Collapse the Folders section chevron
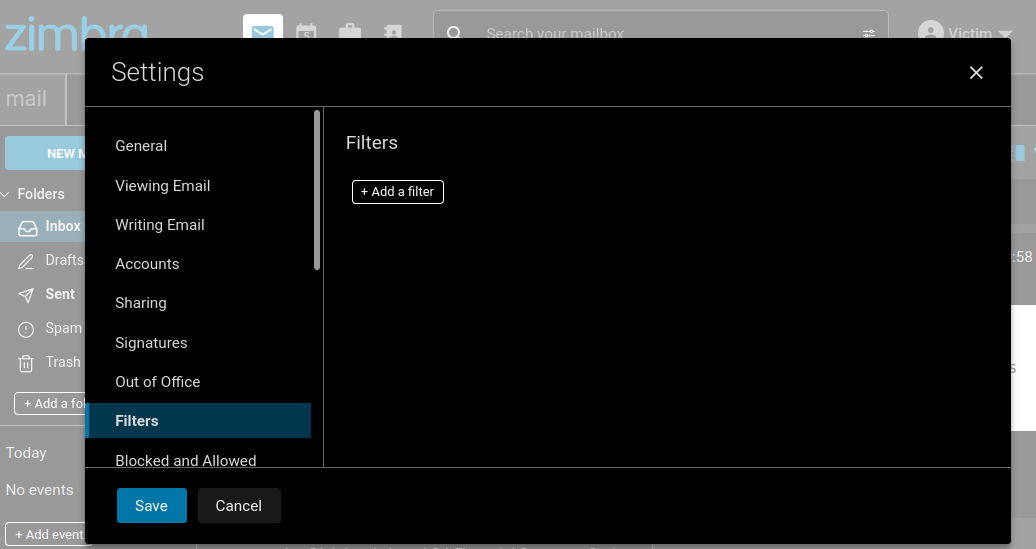This screenshot has width=1036, height=549. click(5, 194)
